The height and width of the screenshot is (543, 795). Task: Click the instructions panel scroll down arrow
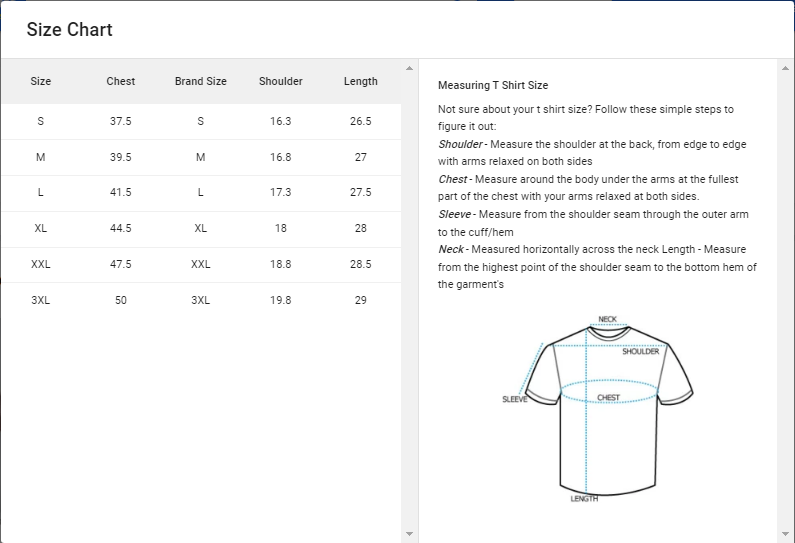click(786, 533)
